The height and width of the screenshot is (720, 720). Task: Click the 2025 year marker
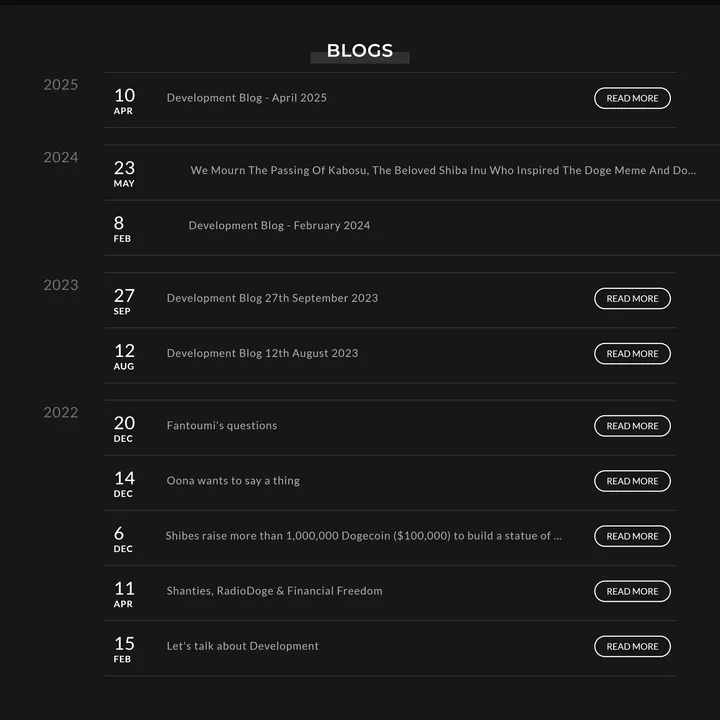tap(60, 85)
